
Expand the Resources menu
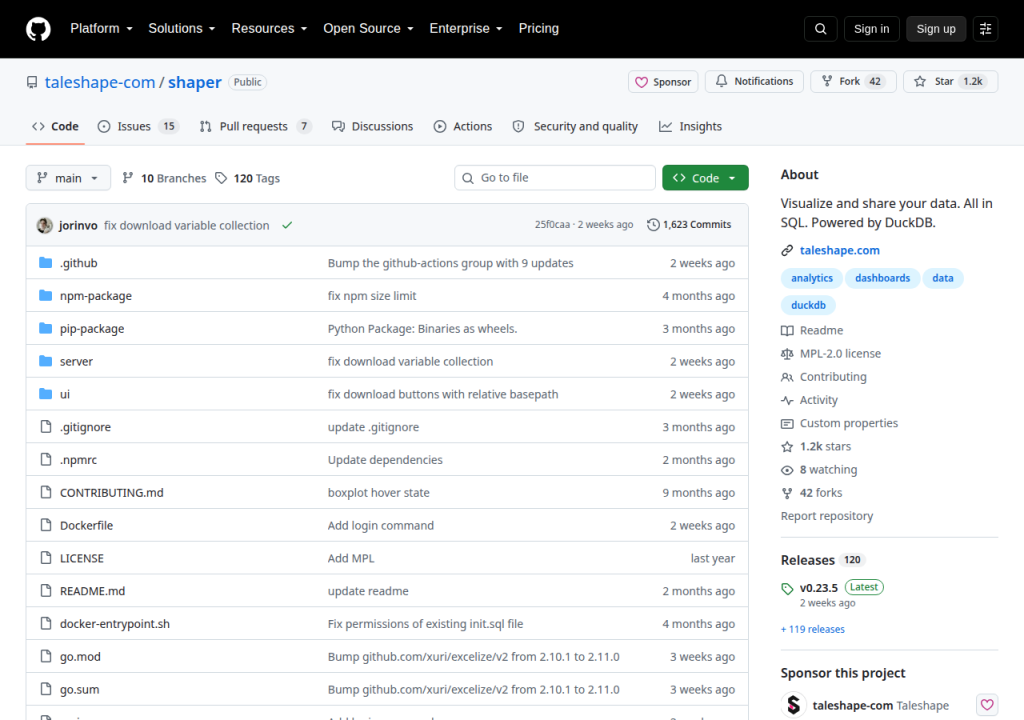coord(269,29)
